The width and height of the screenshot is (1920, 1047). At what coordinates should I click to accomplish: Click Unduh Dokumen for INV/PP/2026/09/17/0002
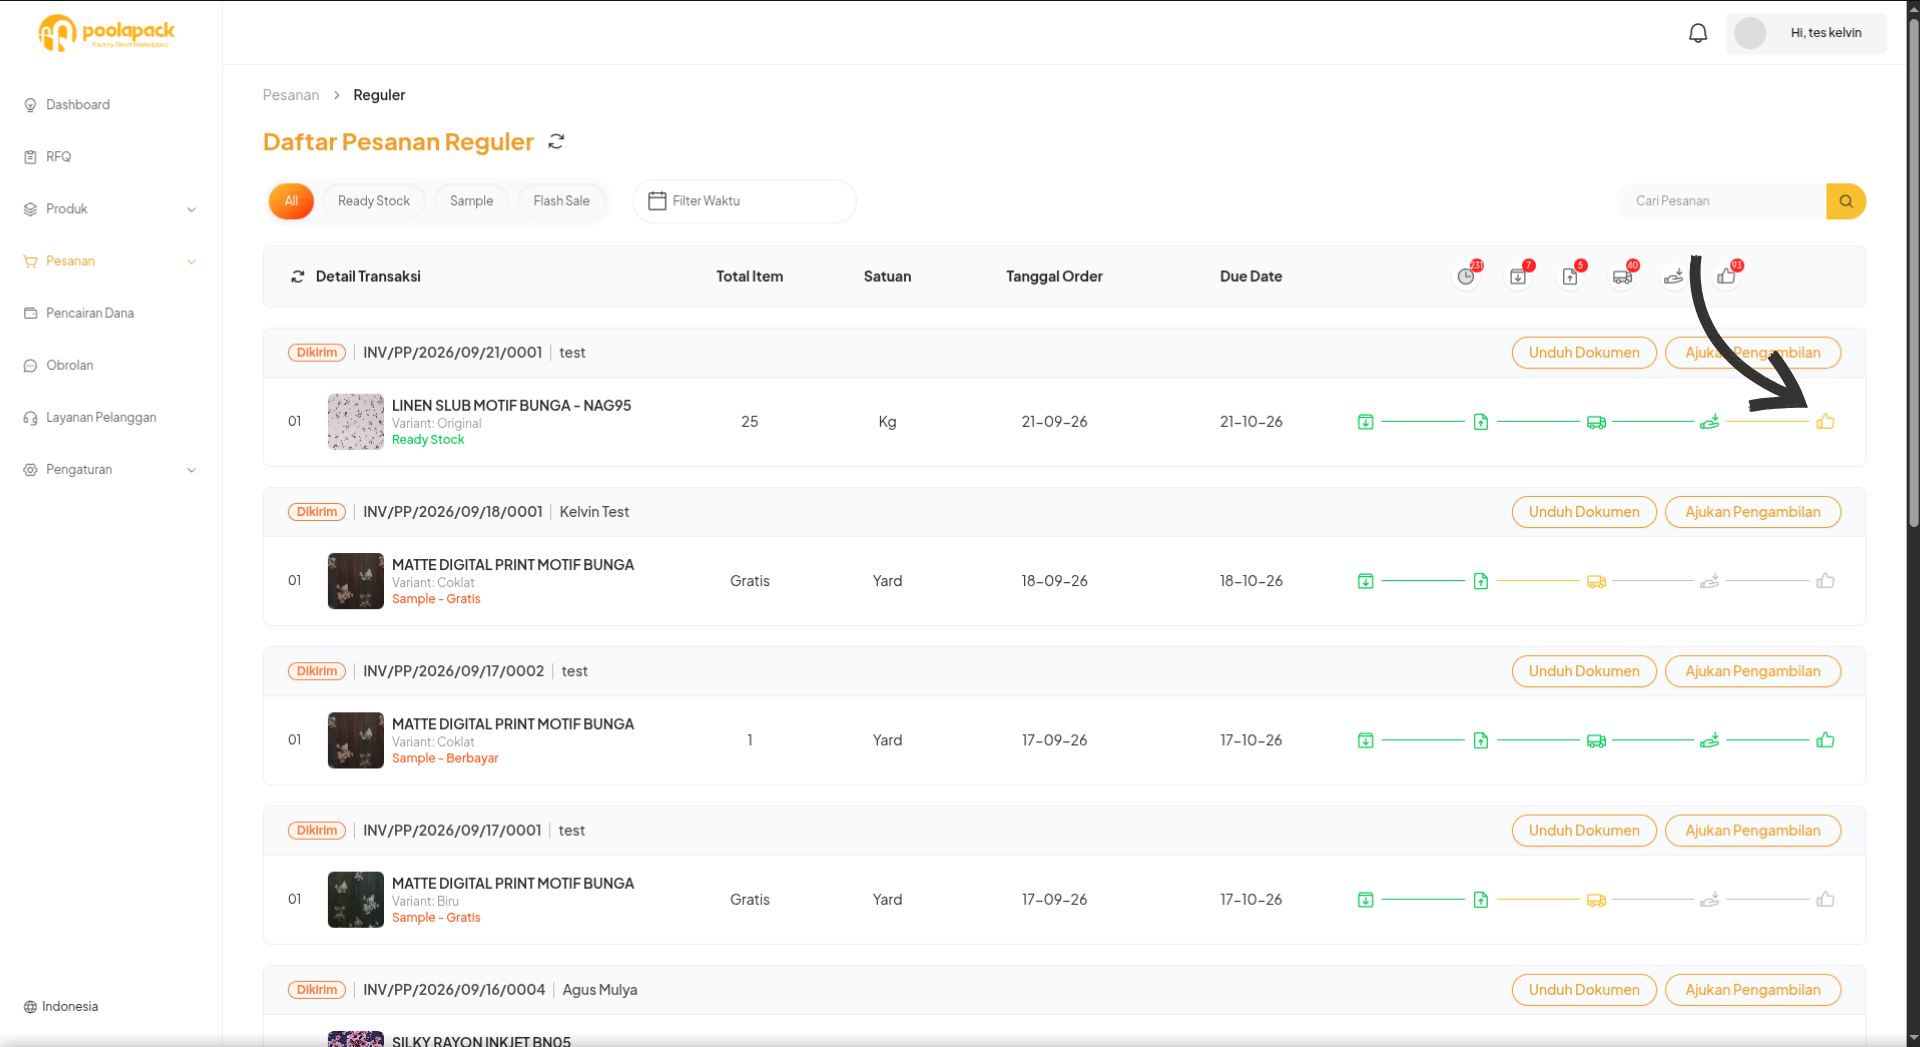tap(1584, 671)
